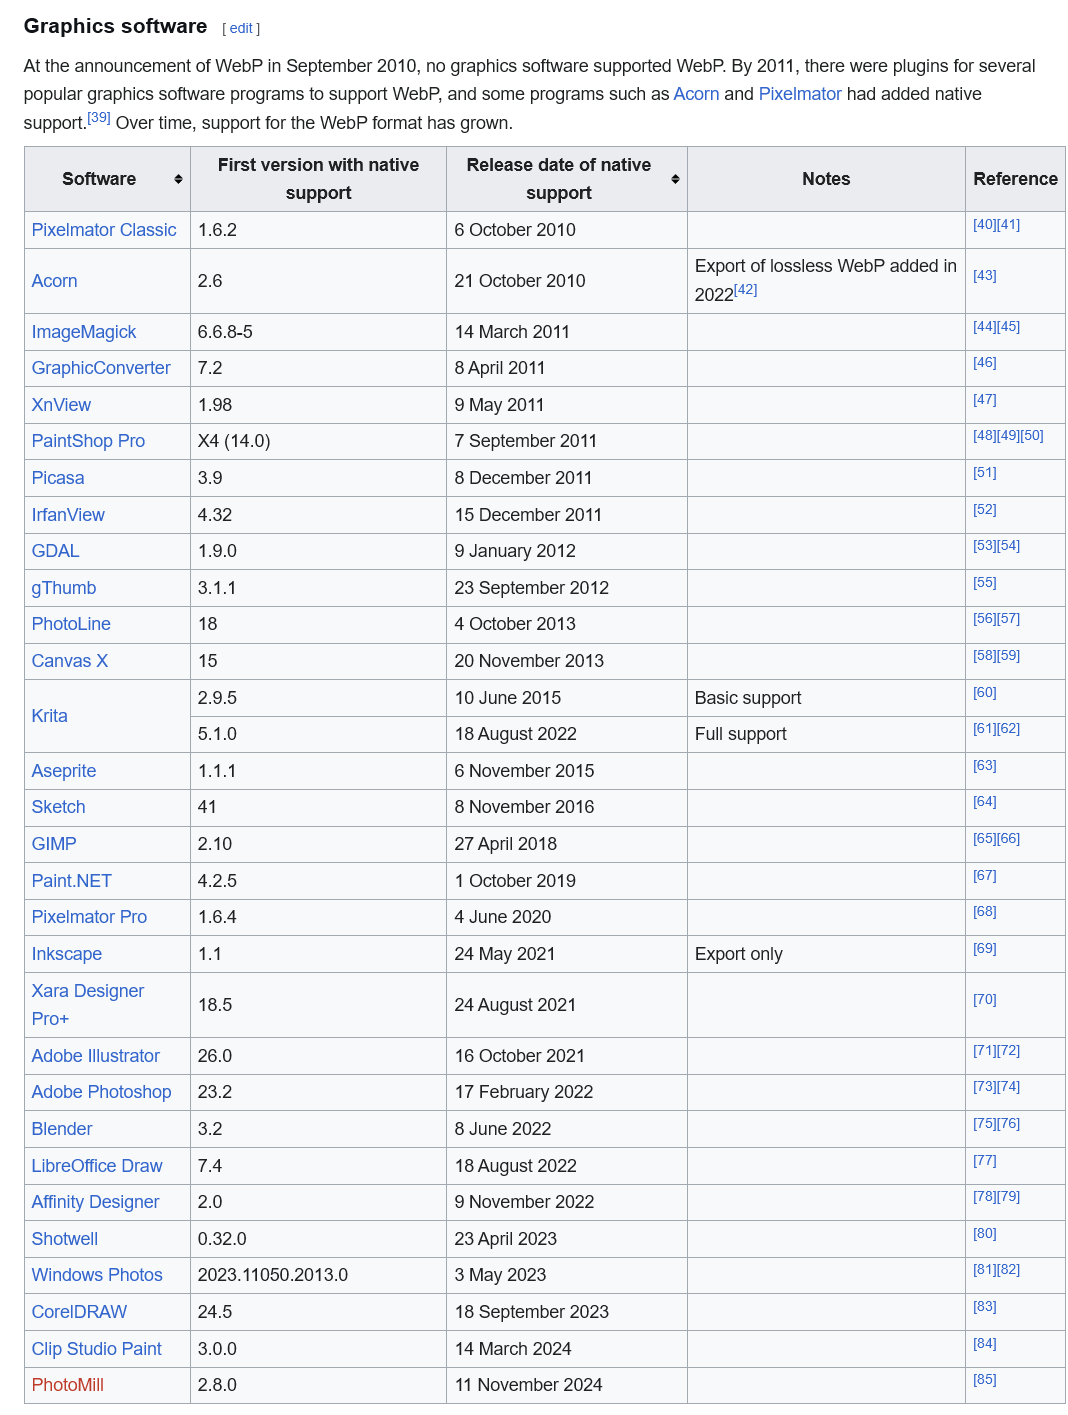The width and height of the screenshot is (1068, 1415).
Task: Sort by Release date of native support arrows
Action: [675, 179]
